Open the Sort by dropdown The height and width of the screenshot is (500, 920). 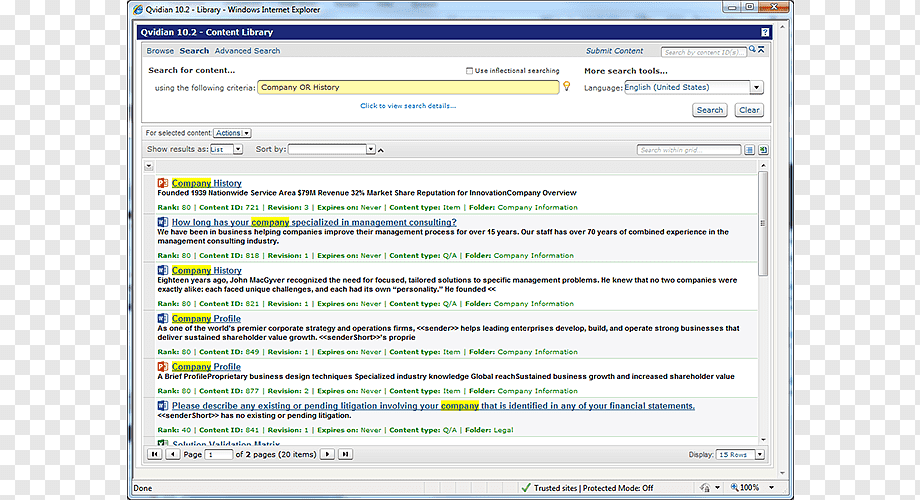click(x=370, y=150)
